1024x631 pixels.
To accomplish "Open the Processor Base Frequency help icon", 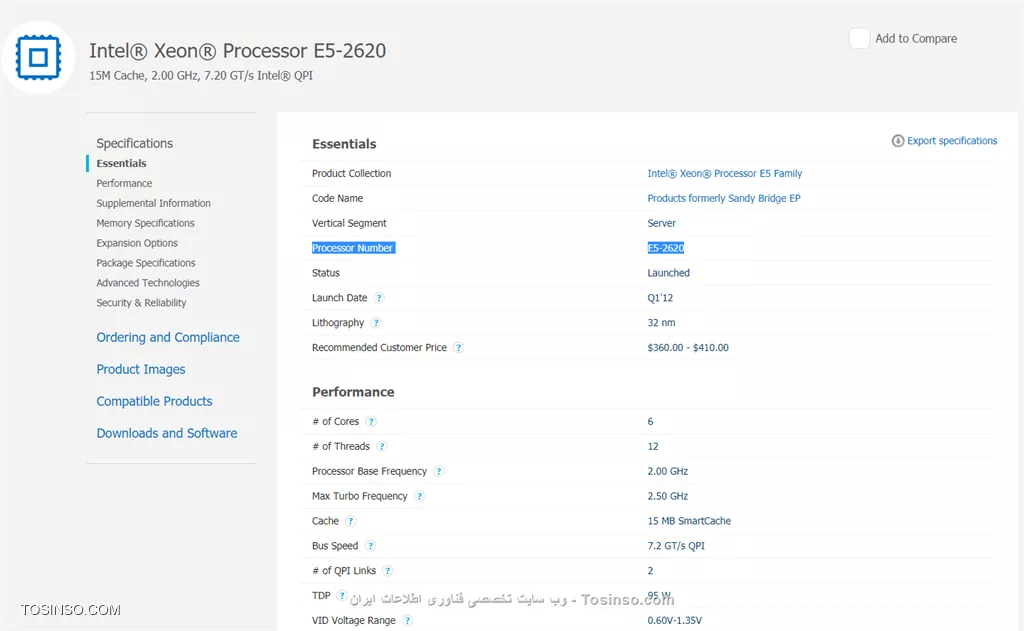I will [439, 471].
